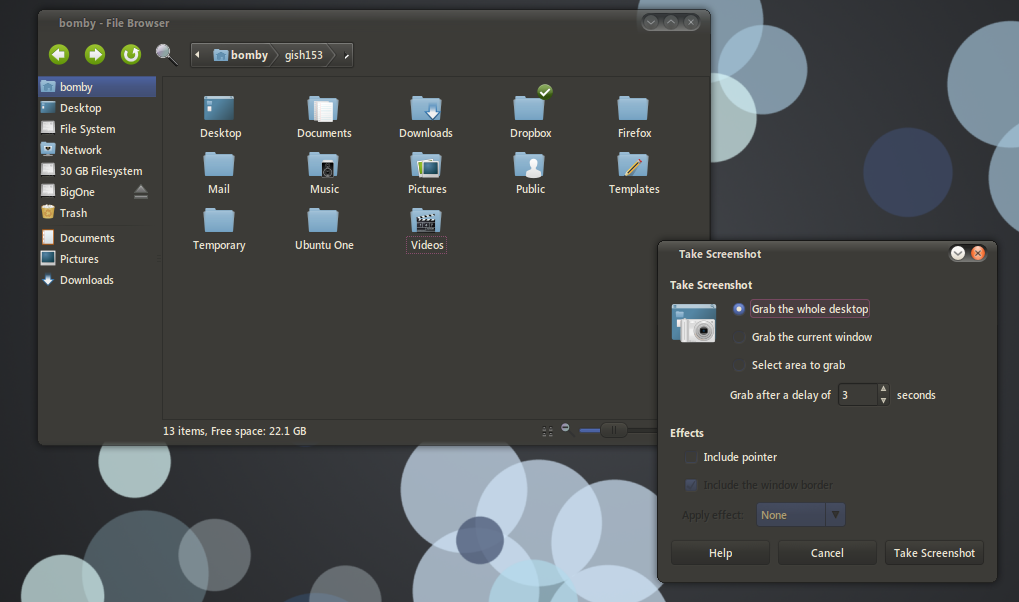Viewport: 1019px width, 602px height.
Task: Open search with the magnifying glass icon
Action: point(166,55)
